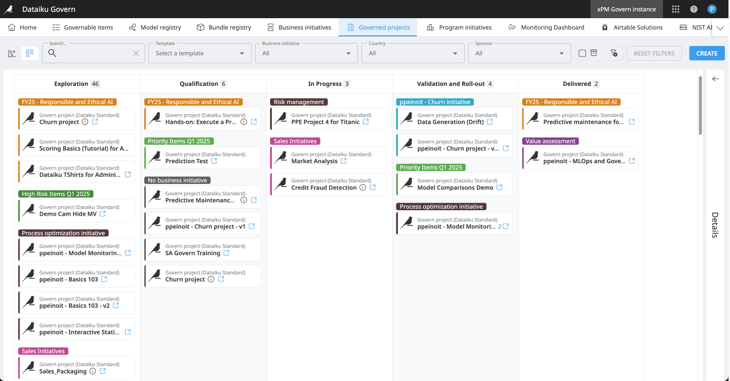730x381 pixels.
Task: Open the Monitoring Dashboard tab
Action: [546, 27]
